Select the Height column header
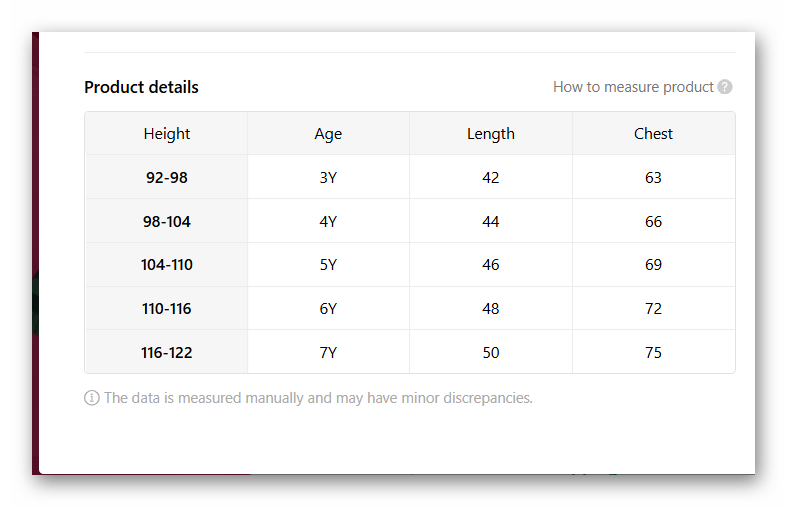787x507 pixels. pos(167,134)
